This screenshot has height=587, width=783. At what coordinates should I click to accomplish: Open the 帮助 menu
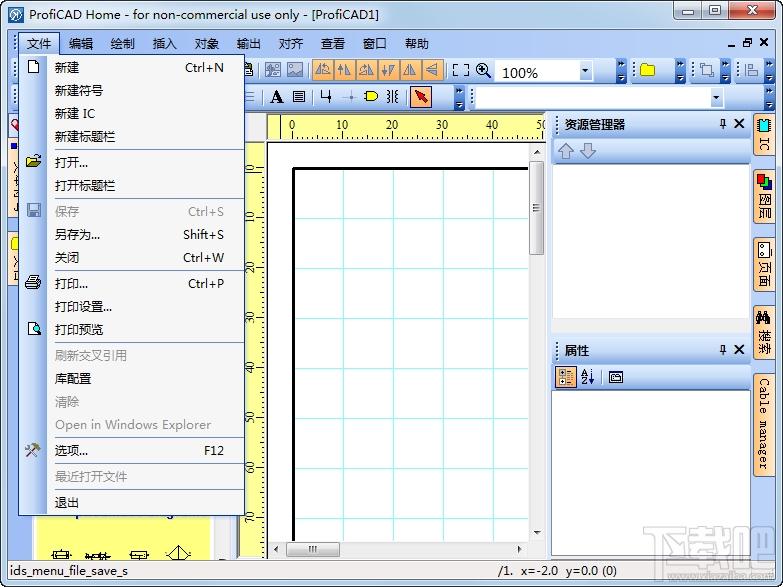(417, 43)
